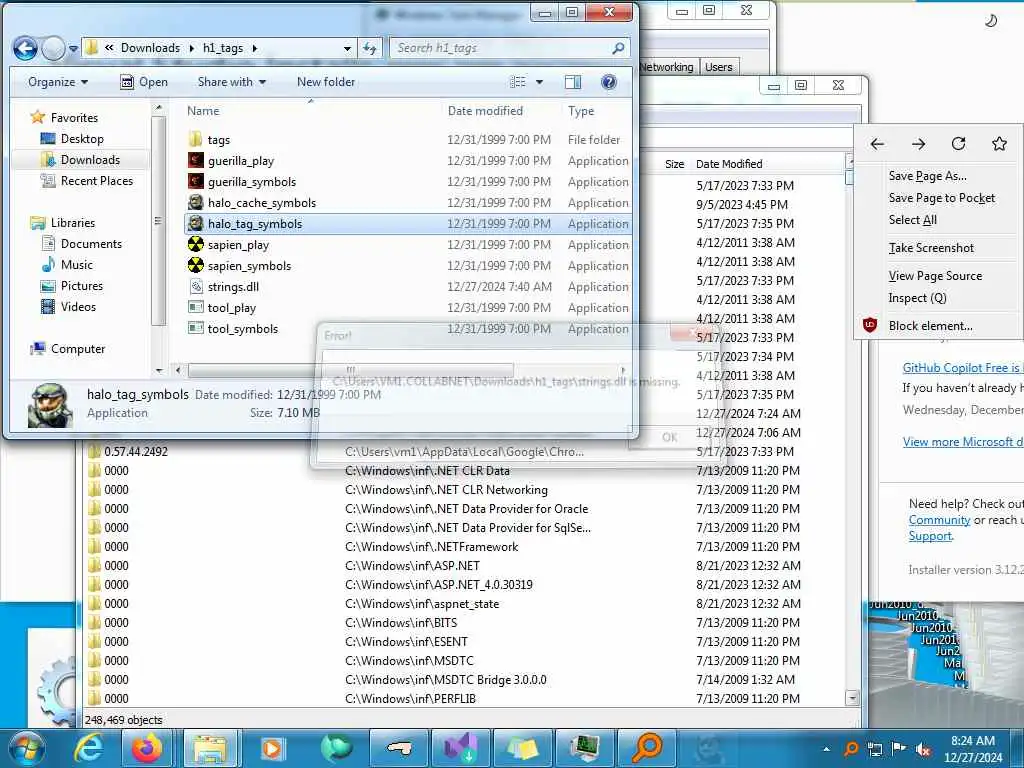Image resolution: width=1024 pixels, height=768 pixels.
Task: Select the tool_play application
Action: 232,308
